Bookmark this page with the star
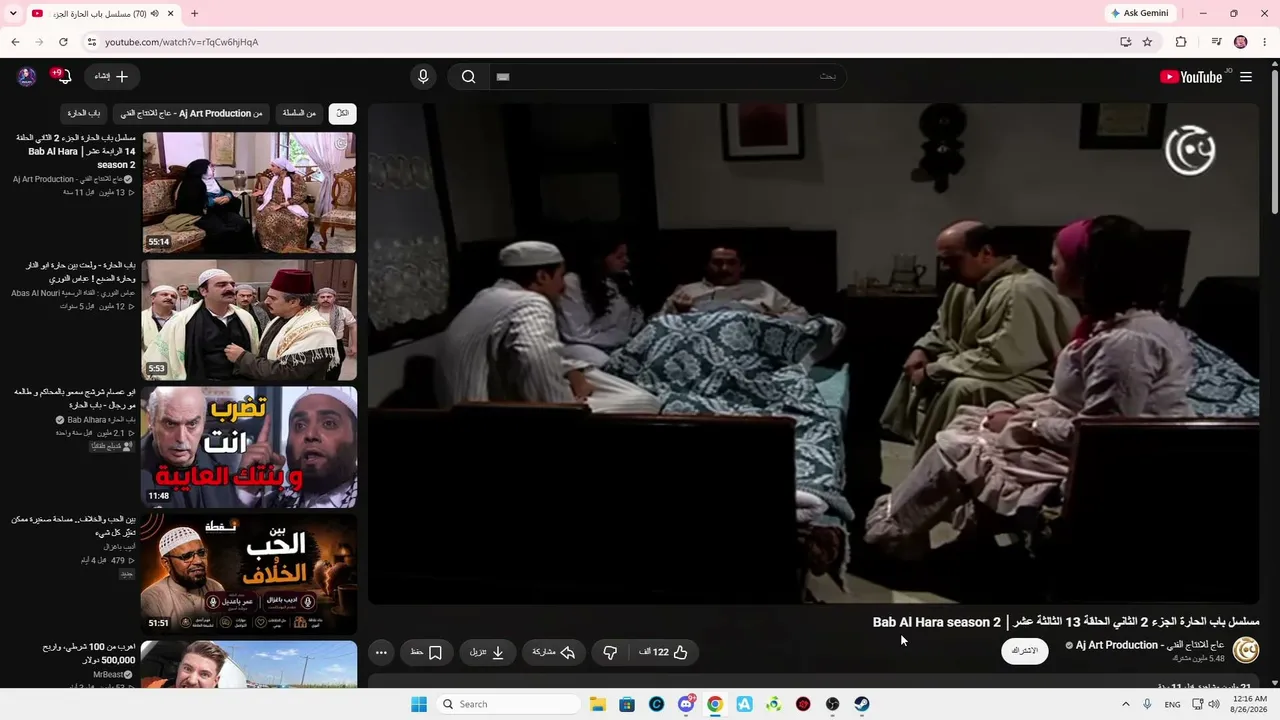 [1147, 42]
